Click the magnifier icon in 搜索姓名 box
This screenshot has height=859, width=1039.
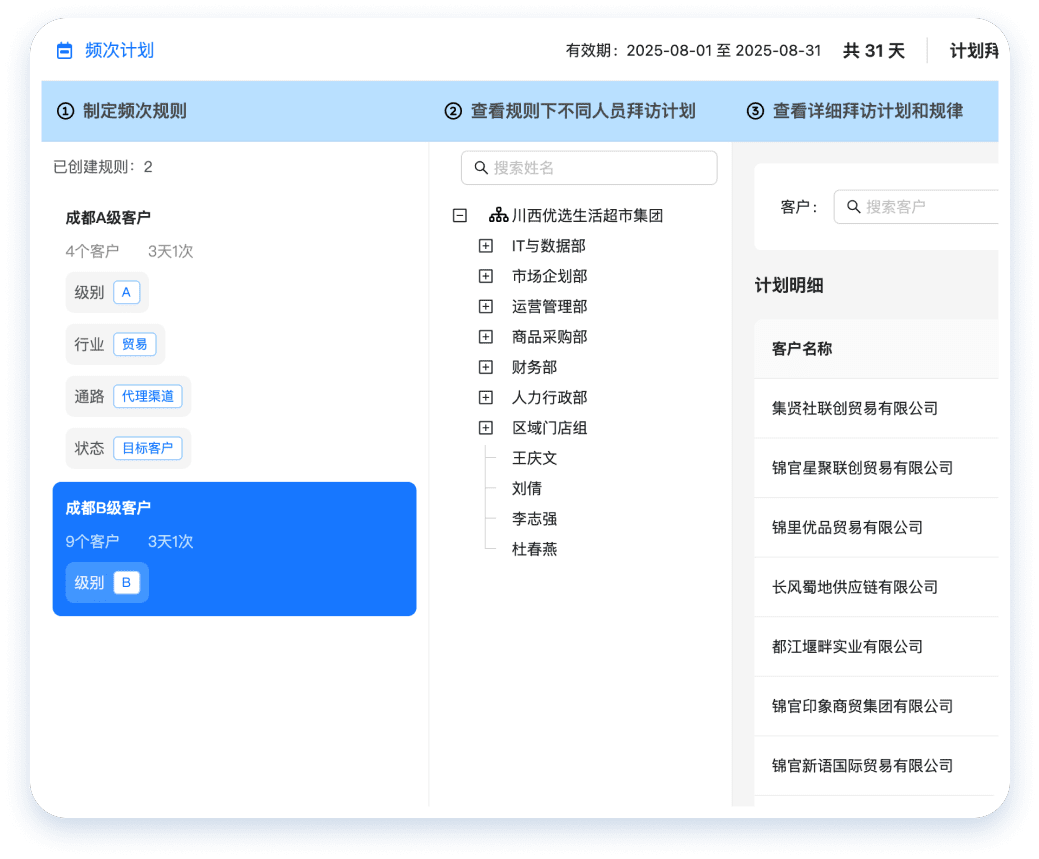[x=481, y=167]
